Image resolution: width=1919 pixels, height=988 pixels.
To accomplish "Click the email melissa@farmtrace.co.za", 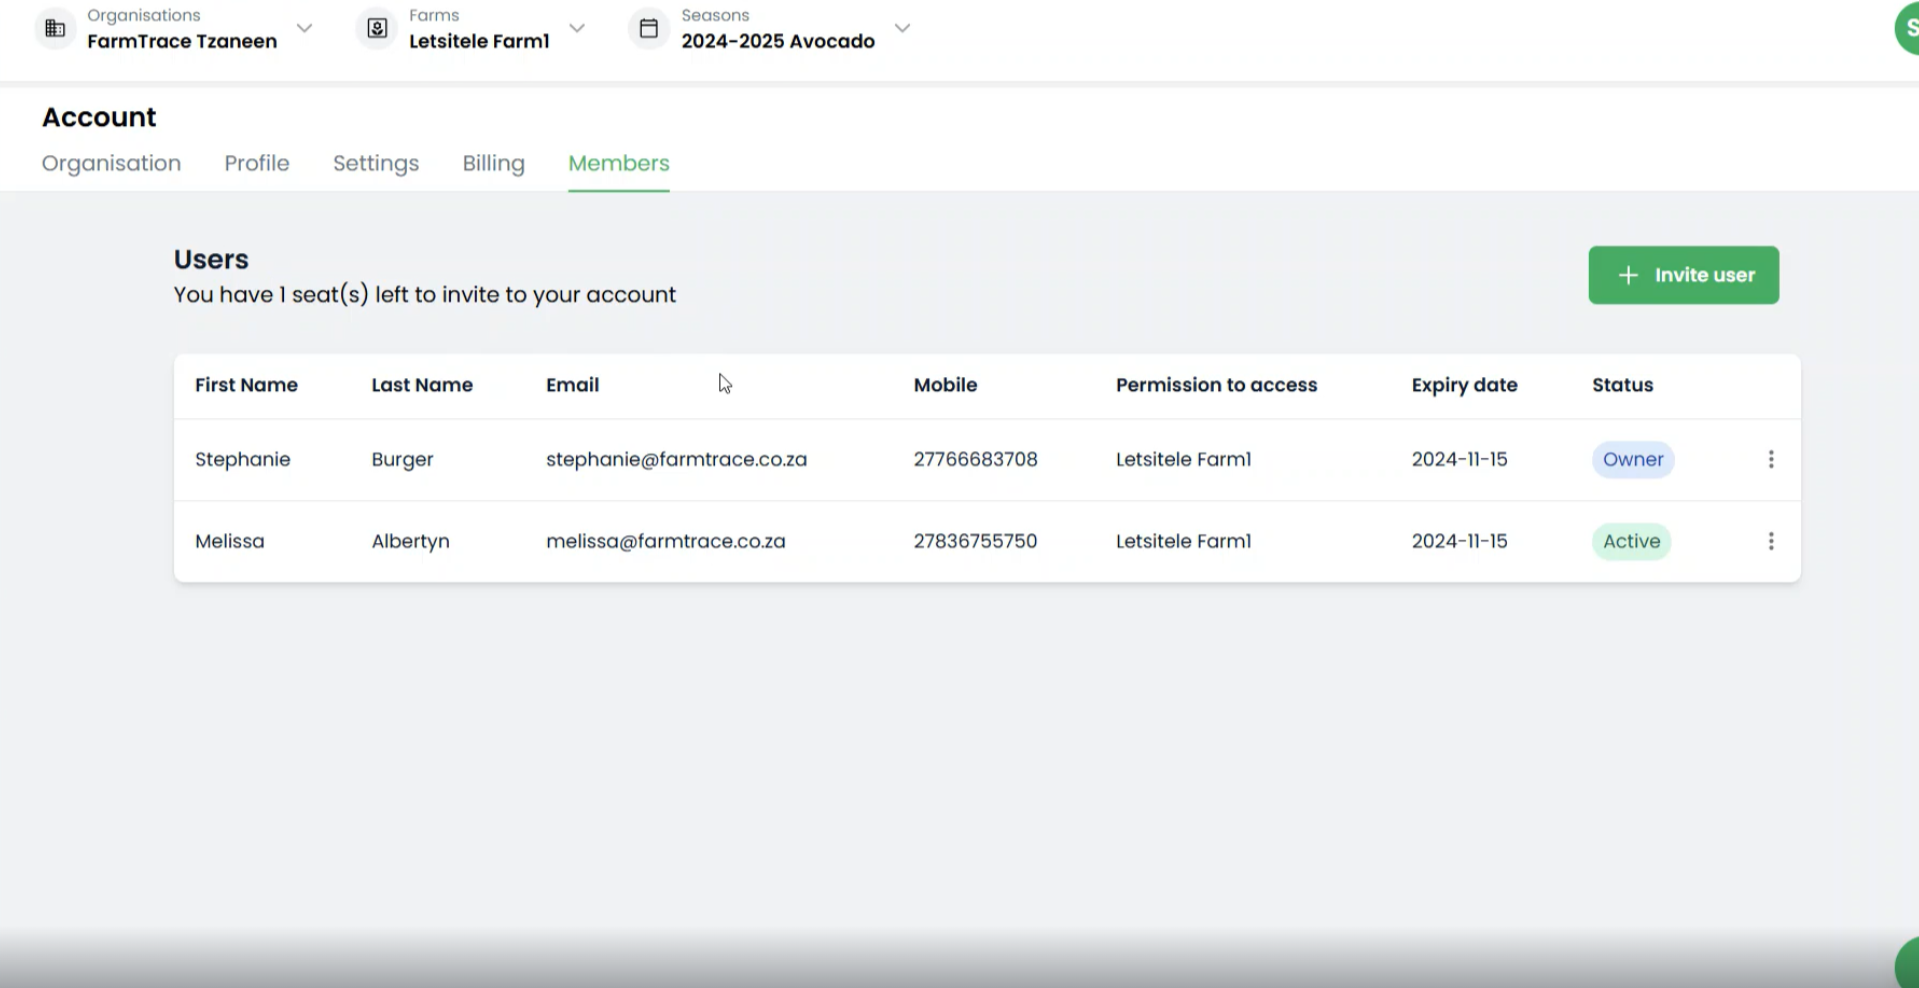I will point(665,541).
